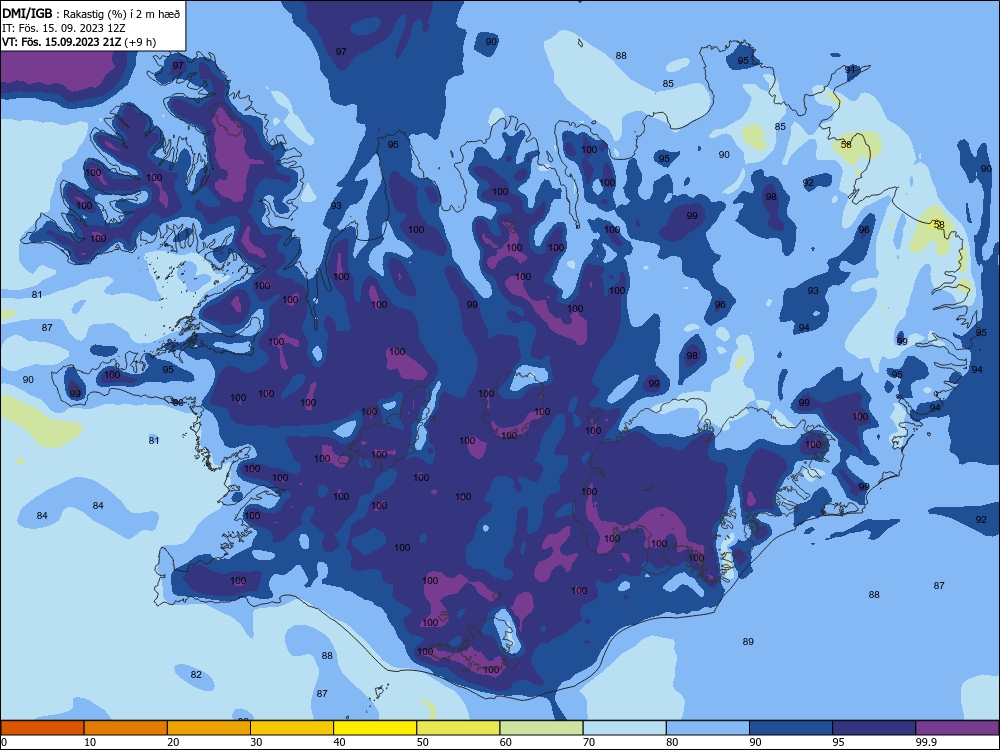Click the title text 'DMI/IGB : Rakastig (%) í 2 m hæð'
1000x750 pixels.
click(x=91, y=14)
